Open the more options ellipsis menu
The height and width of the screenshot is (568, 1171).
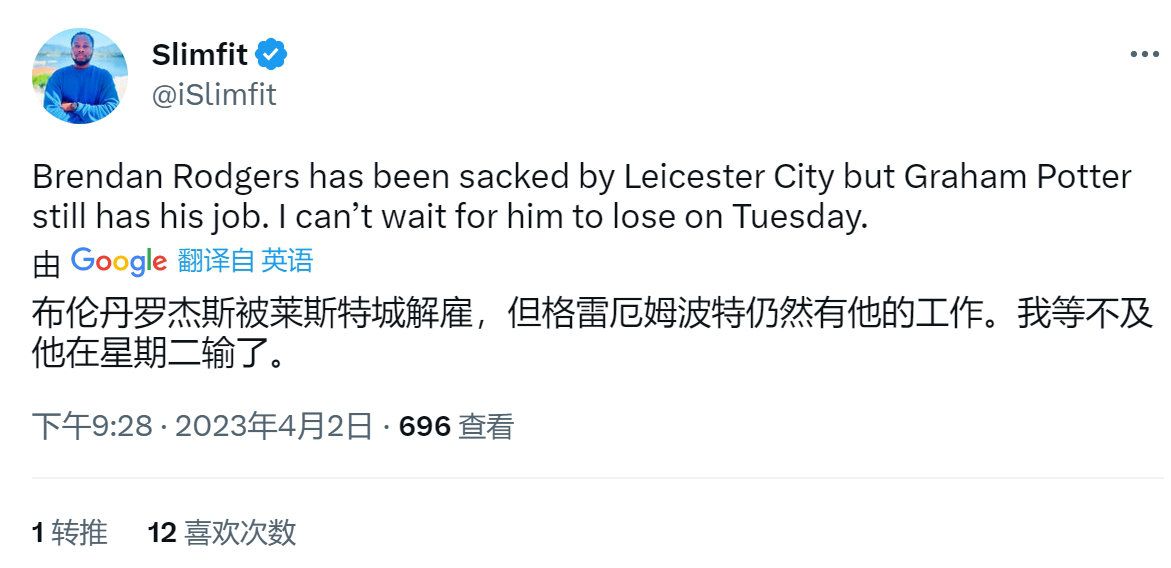pos(1144,55)
